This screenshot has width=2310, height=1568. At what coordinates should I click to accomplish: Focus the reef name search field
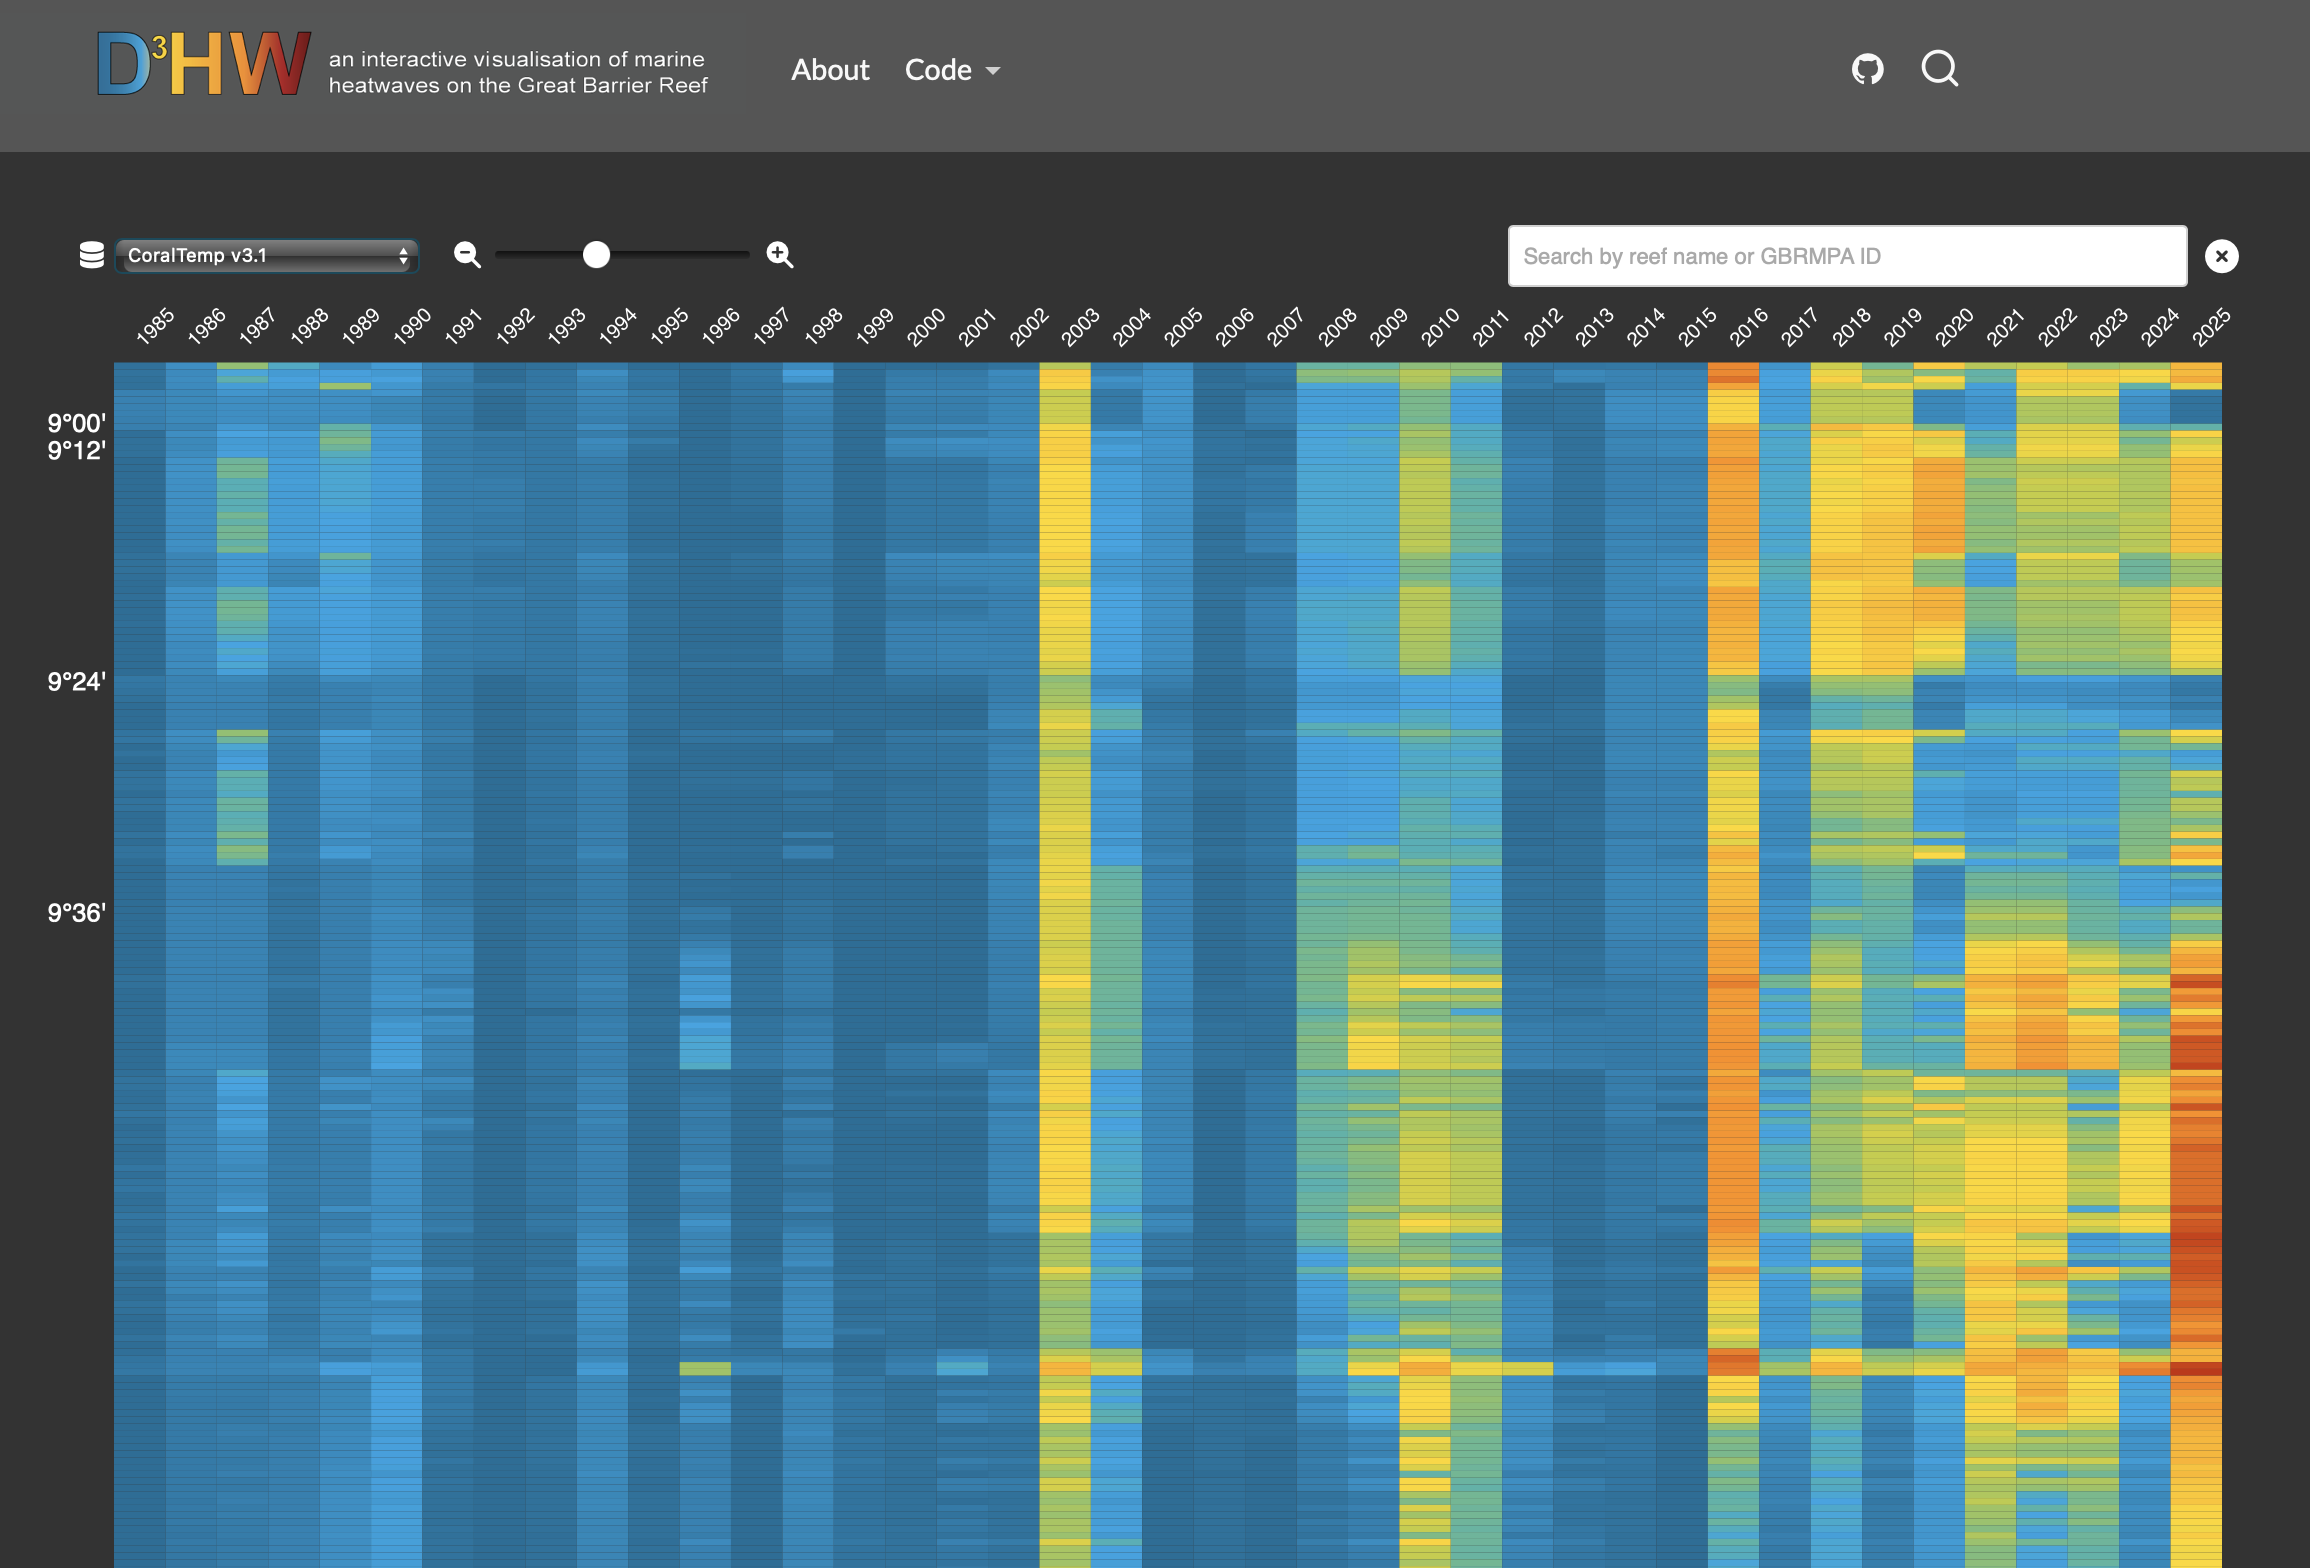1846,256
